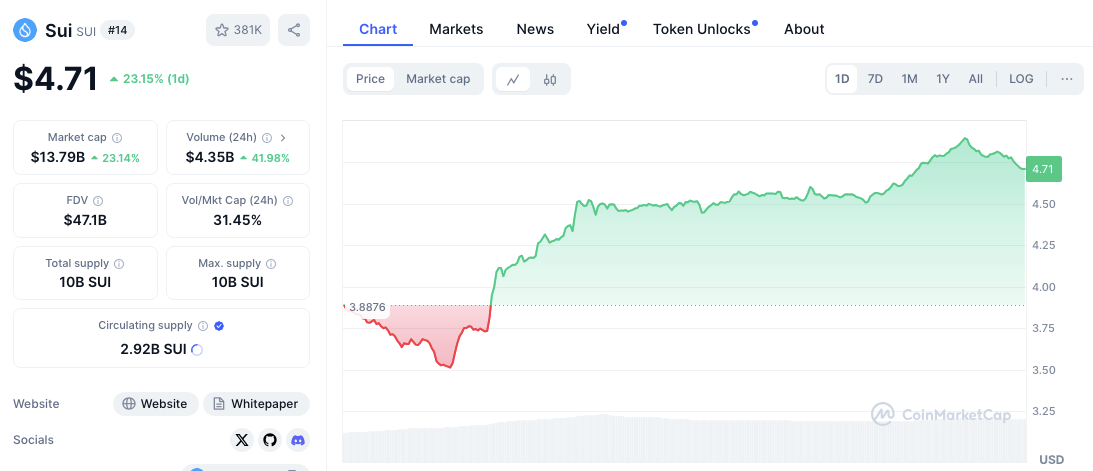Open the Markets tab
The image size is (1093, 471).
point(456,29)
